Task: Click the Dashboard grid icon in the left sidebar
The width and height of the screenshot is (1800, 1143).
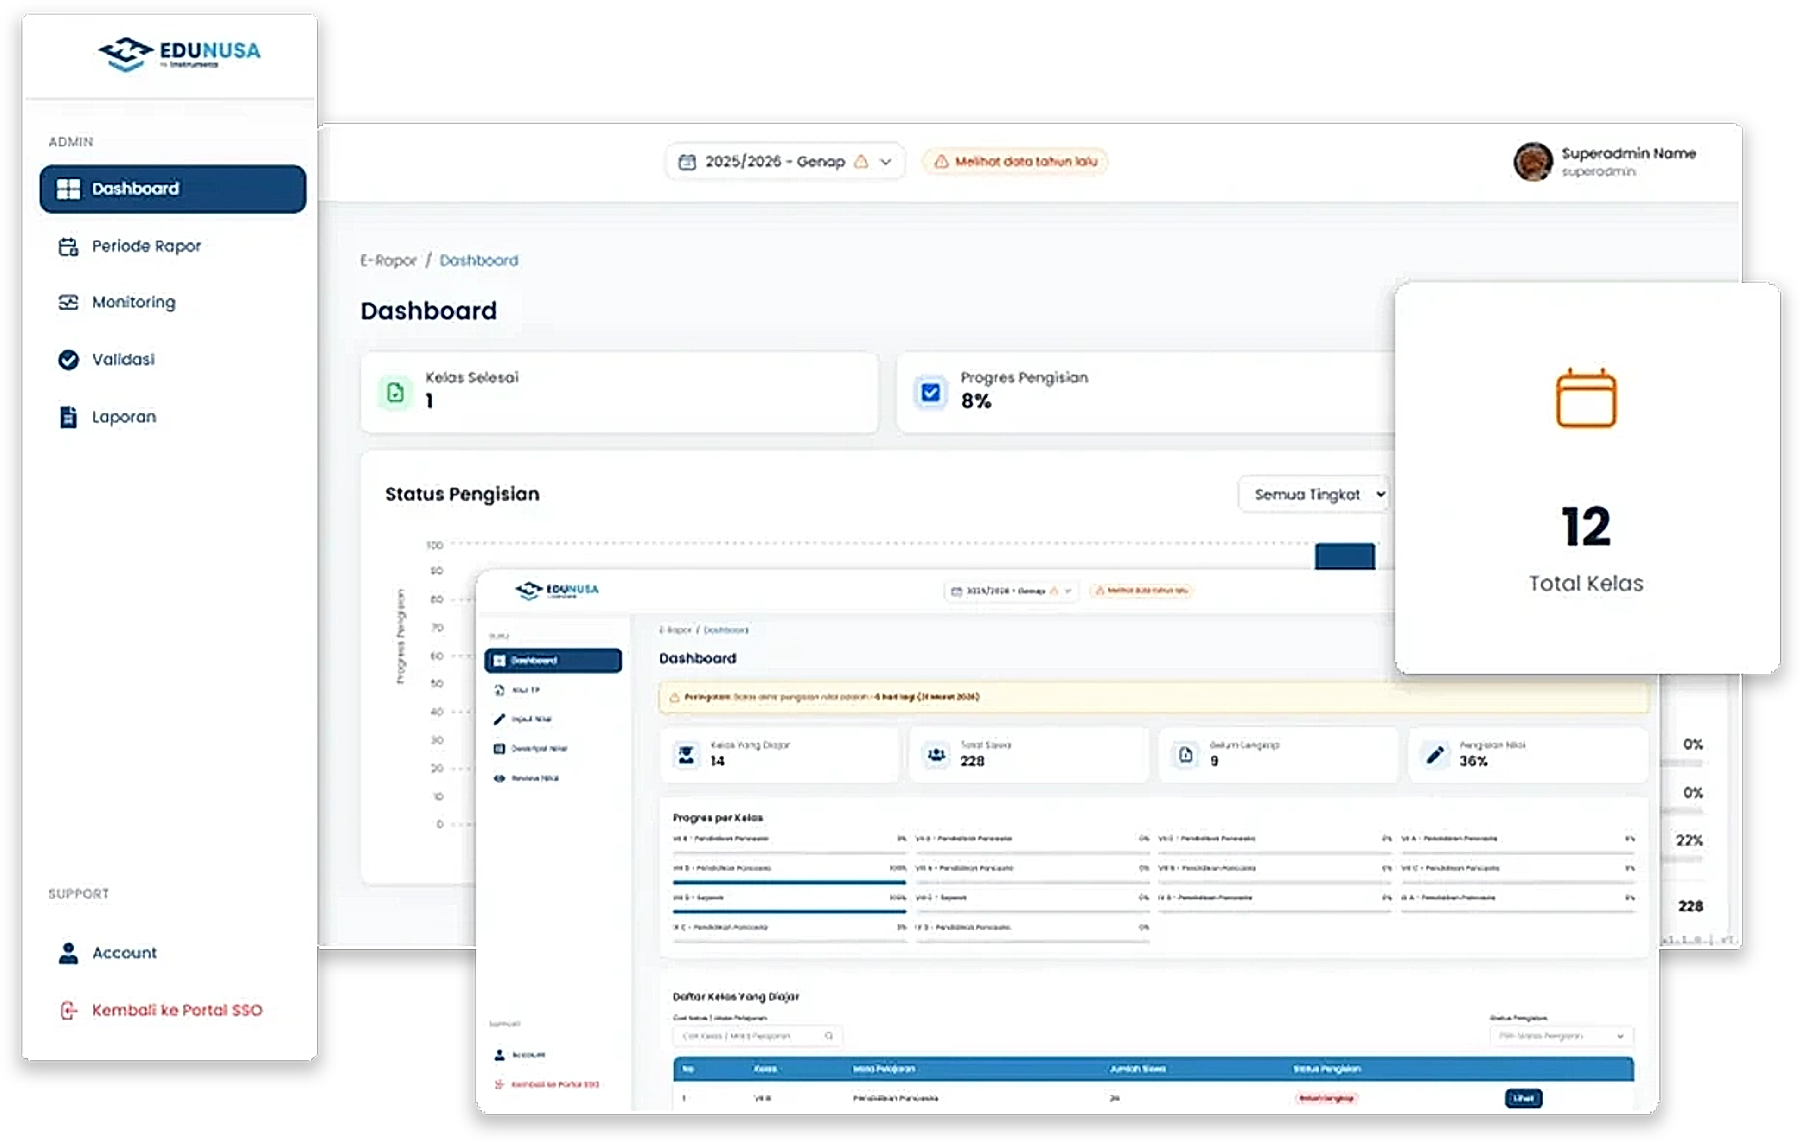Action: click(68, 189)
